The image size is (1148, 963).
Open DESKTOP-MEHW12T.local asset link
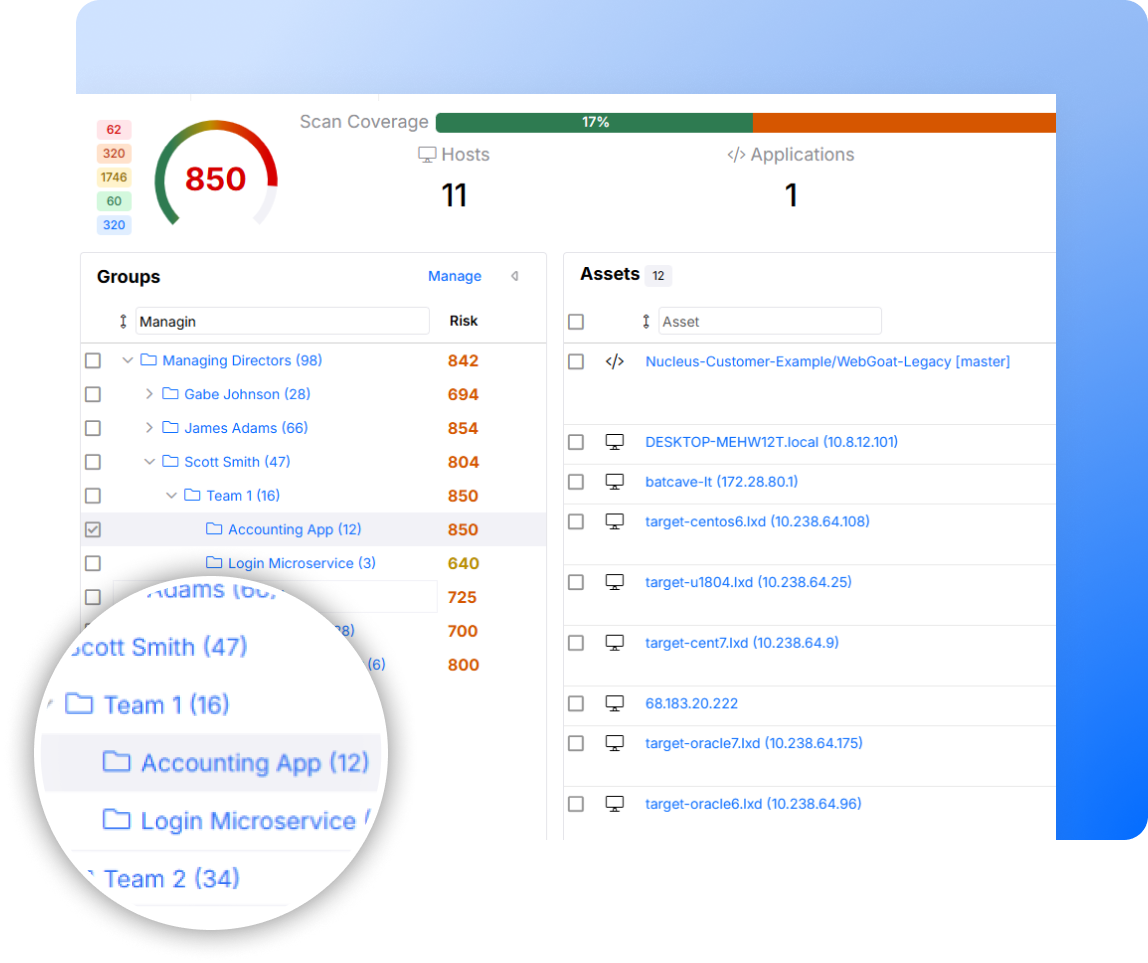pyautogui.click(x=771, y=442)
